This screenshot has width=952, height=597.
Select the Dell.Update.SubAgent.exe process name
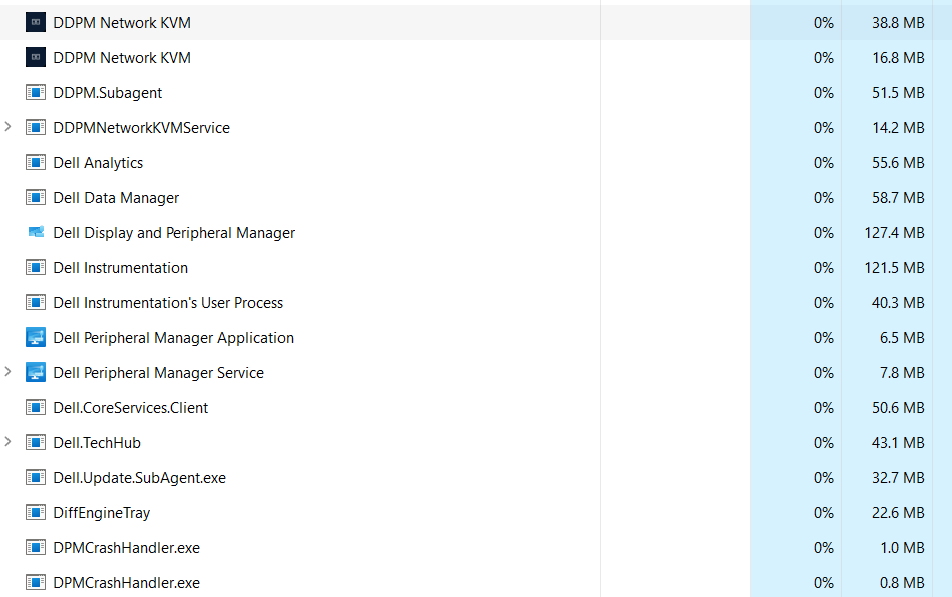tap(139, 477)
